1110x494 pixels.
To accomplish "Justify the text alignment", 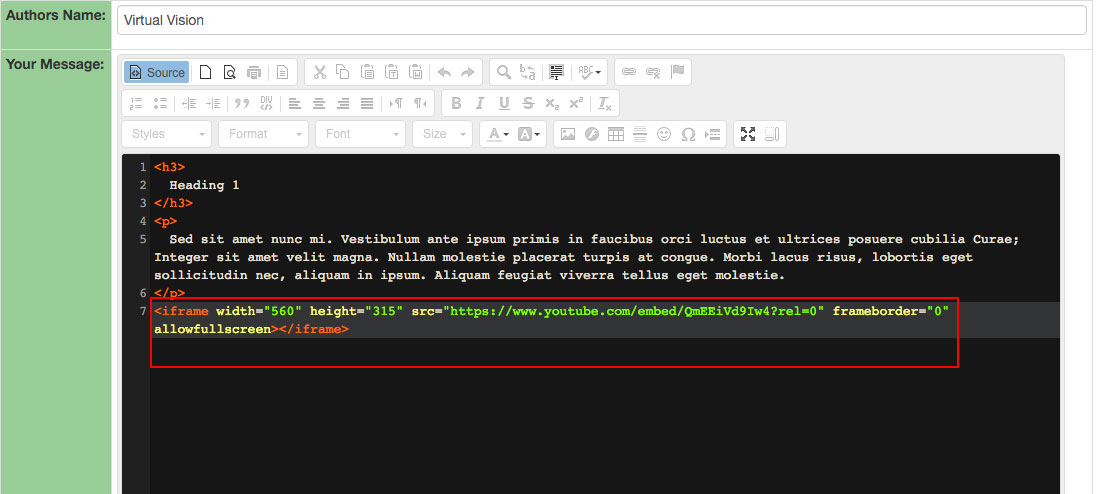I will (367, 103).
